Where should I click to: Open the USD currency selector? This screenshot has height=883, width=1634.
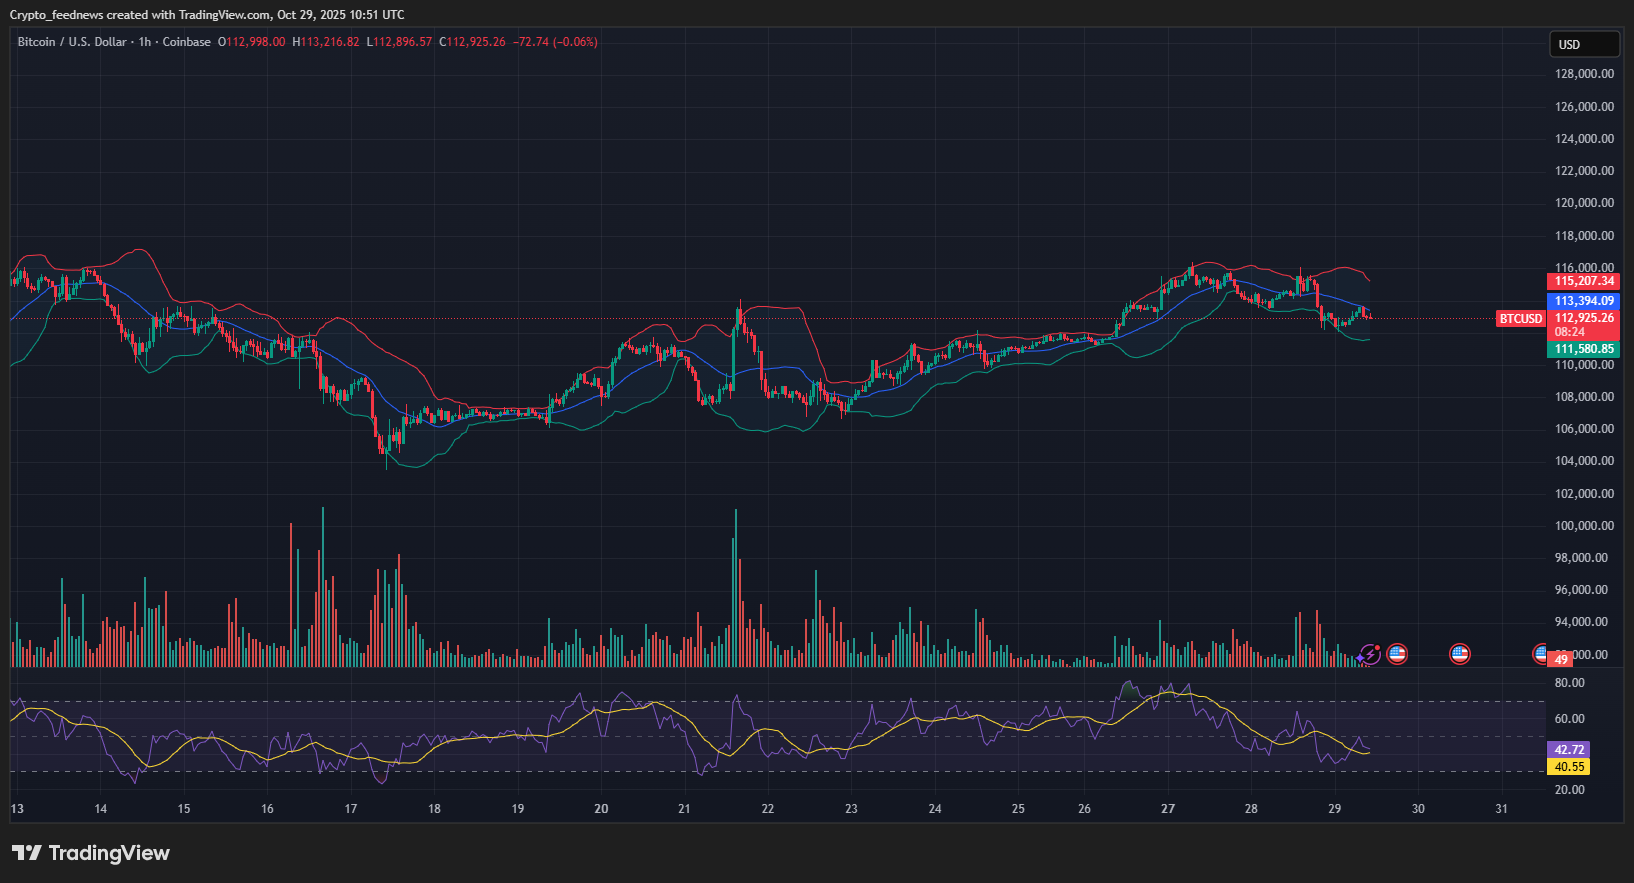tap(1583, 44)
